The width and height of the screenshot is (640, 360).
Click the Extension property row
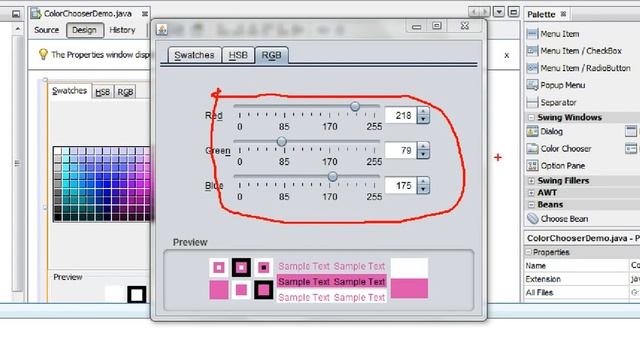coord(582,279)
